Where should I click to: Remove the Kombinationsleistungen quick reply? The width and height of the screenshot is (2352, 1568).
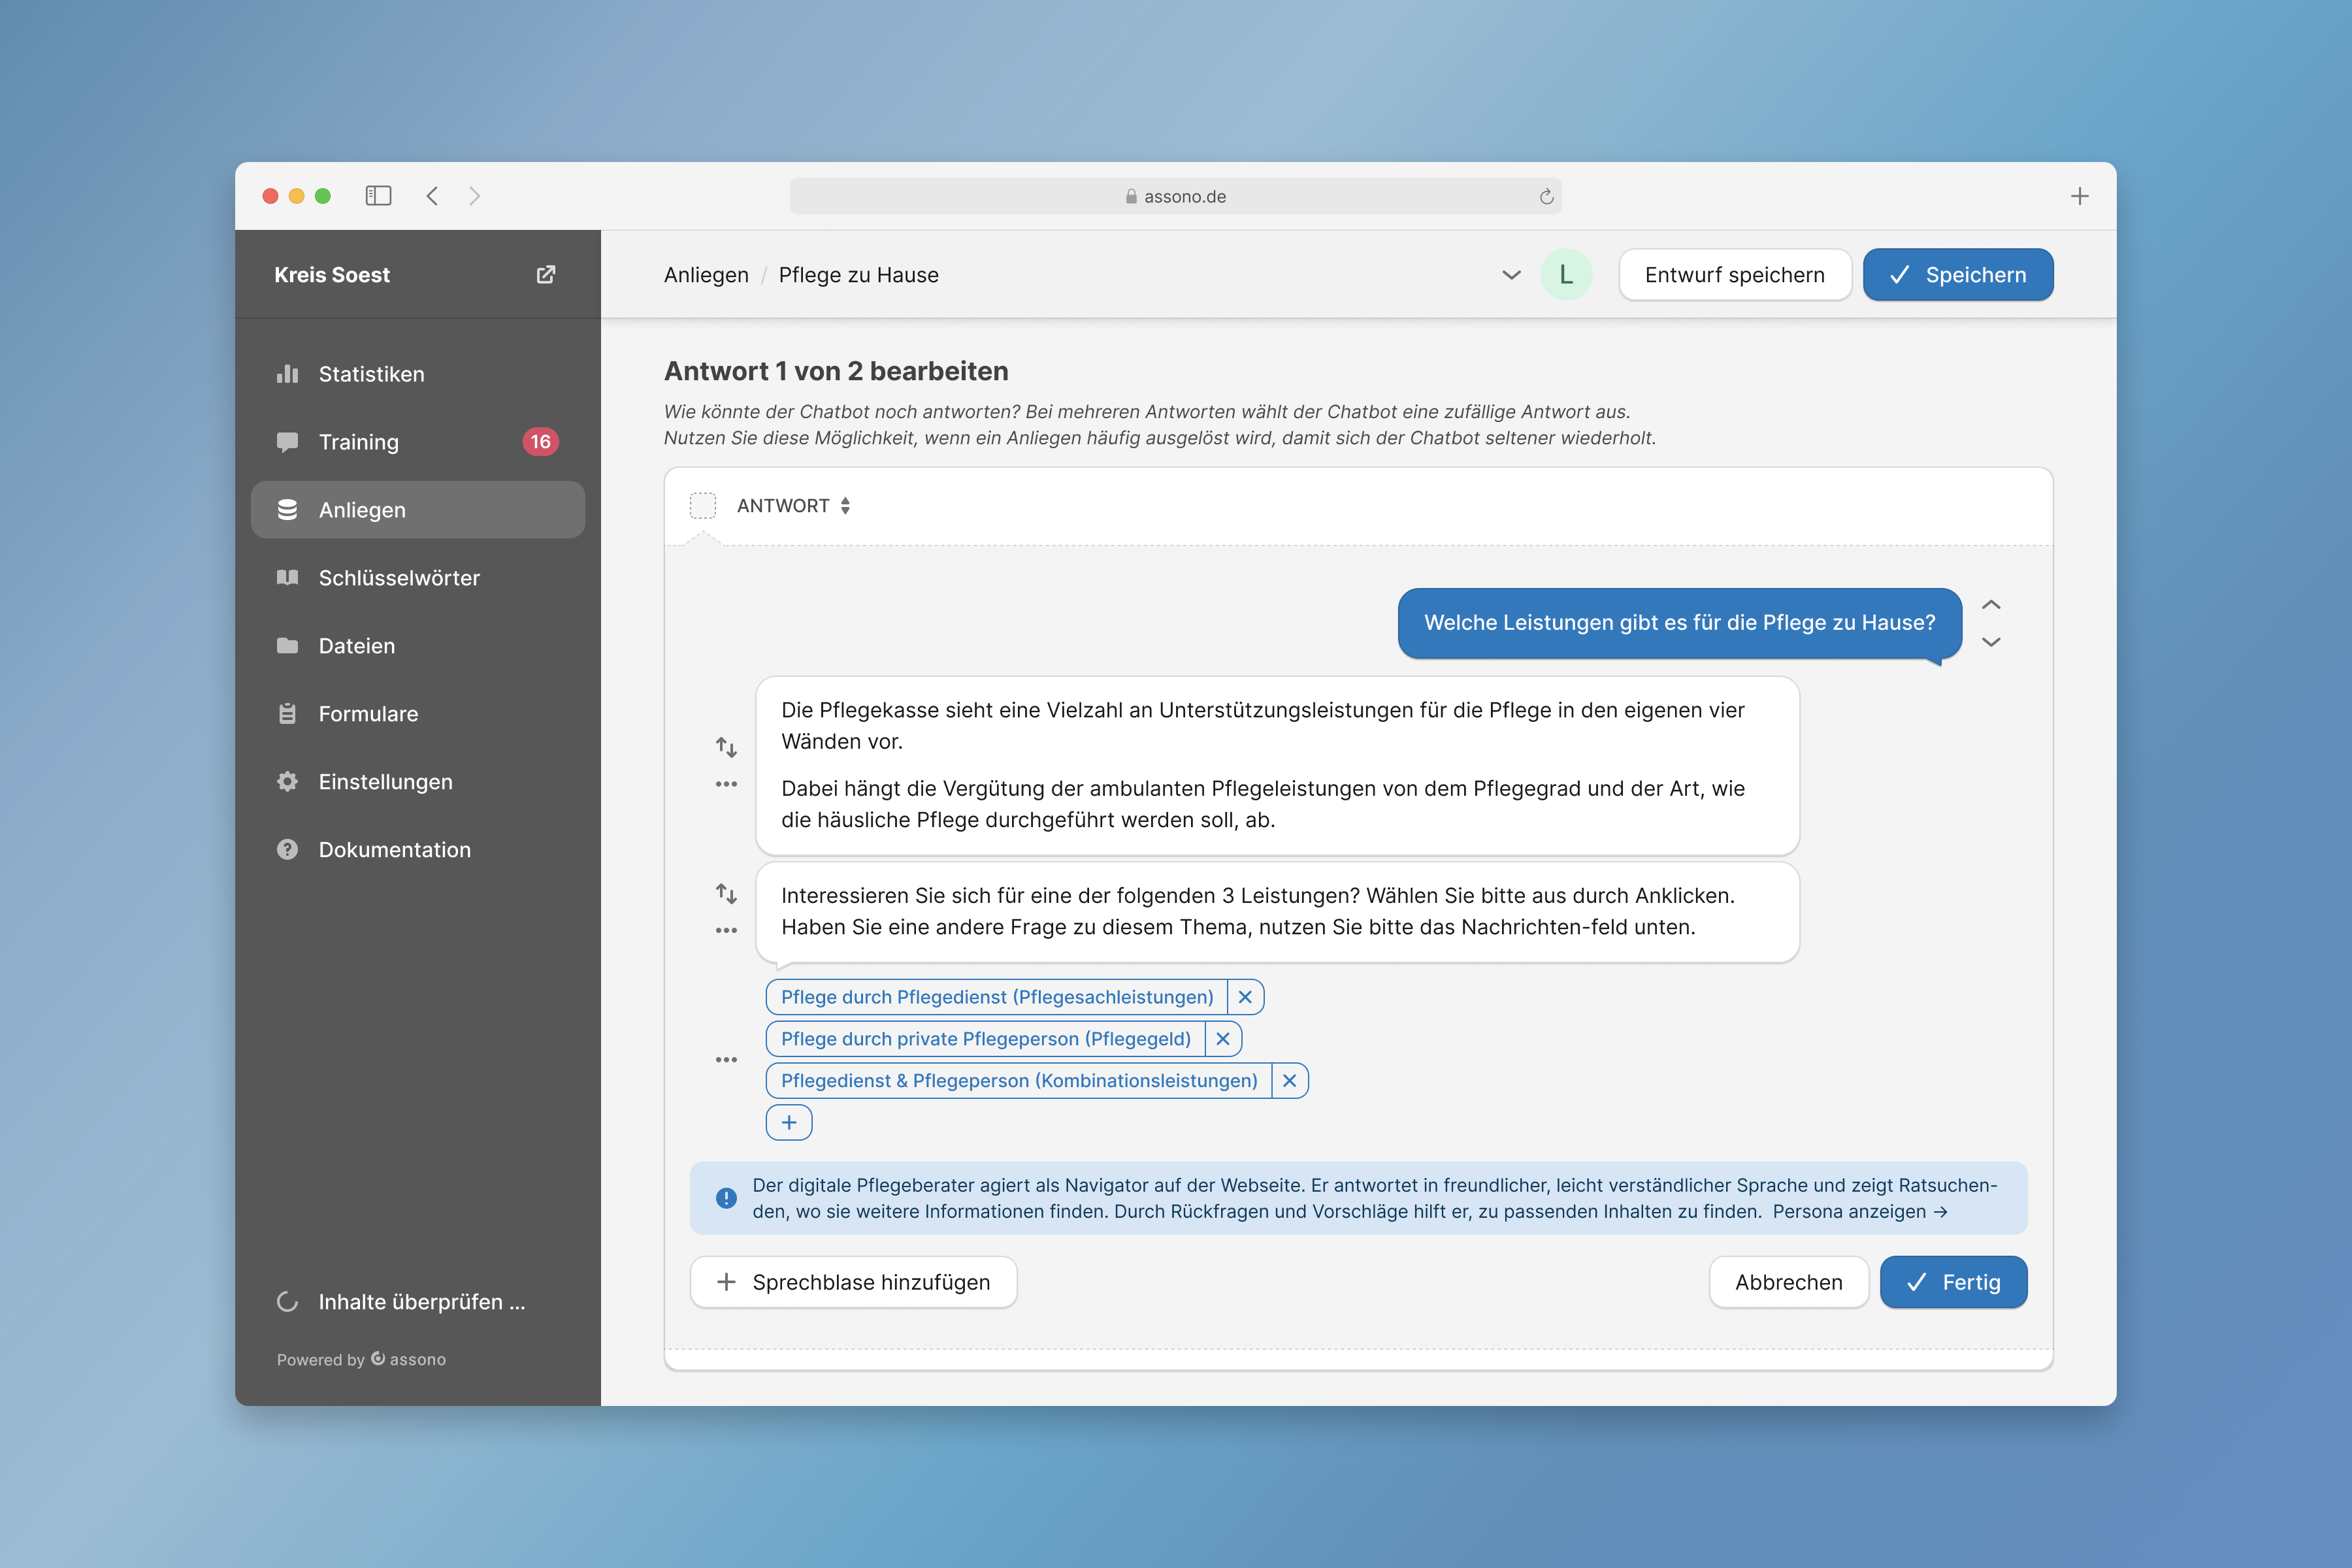point(1290,1081)
